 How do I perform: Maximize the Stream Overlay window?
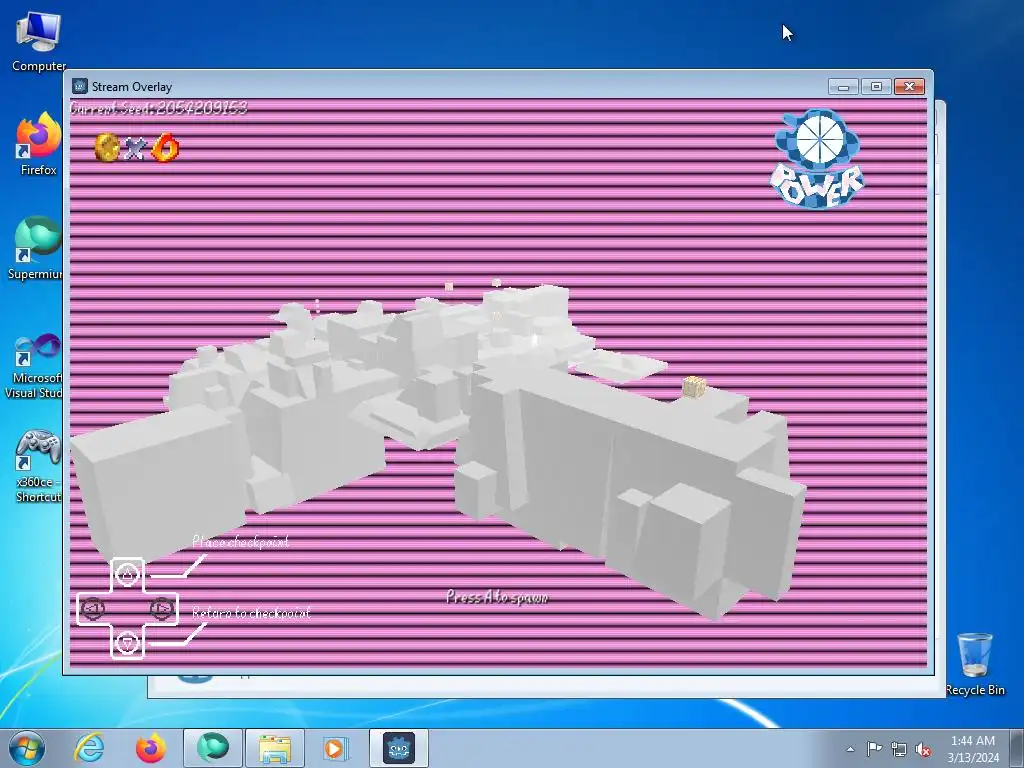876,86
